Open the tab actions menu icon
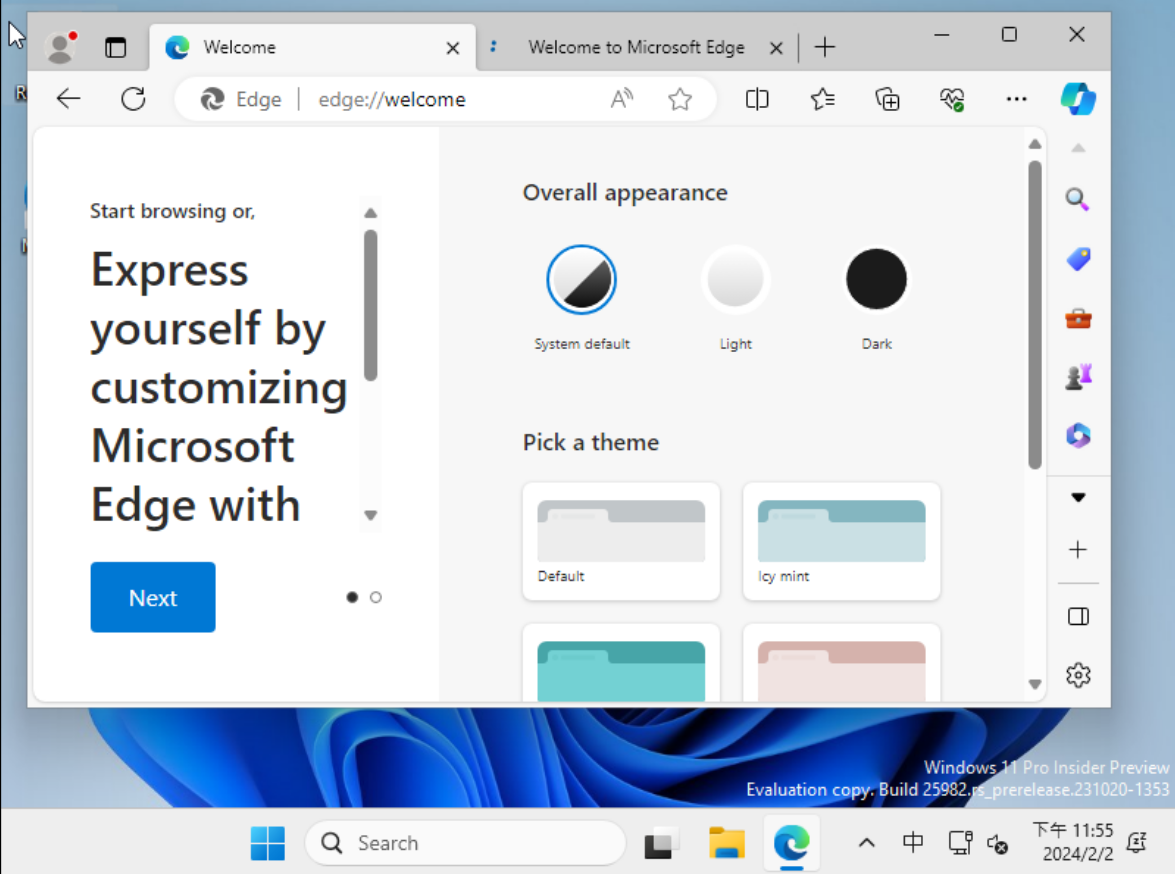 click(x=115, y=48)
